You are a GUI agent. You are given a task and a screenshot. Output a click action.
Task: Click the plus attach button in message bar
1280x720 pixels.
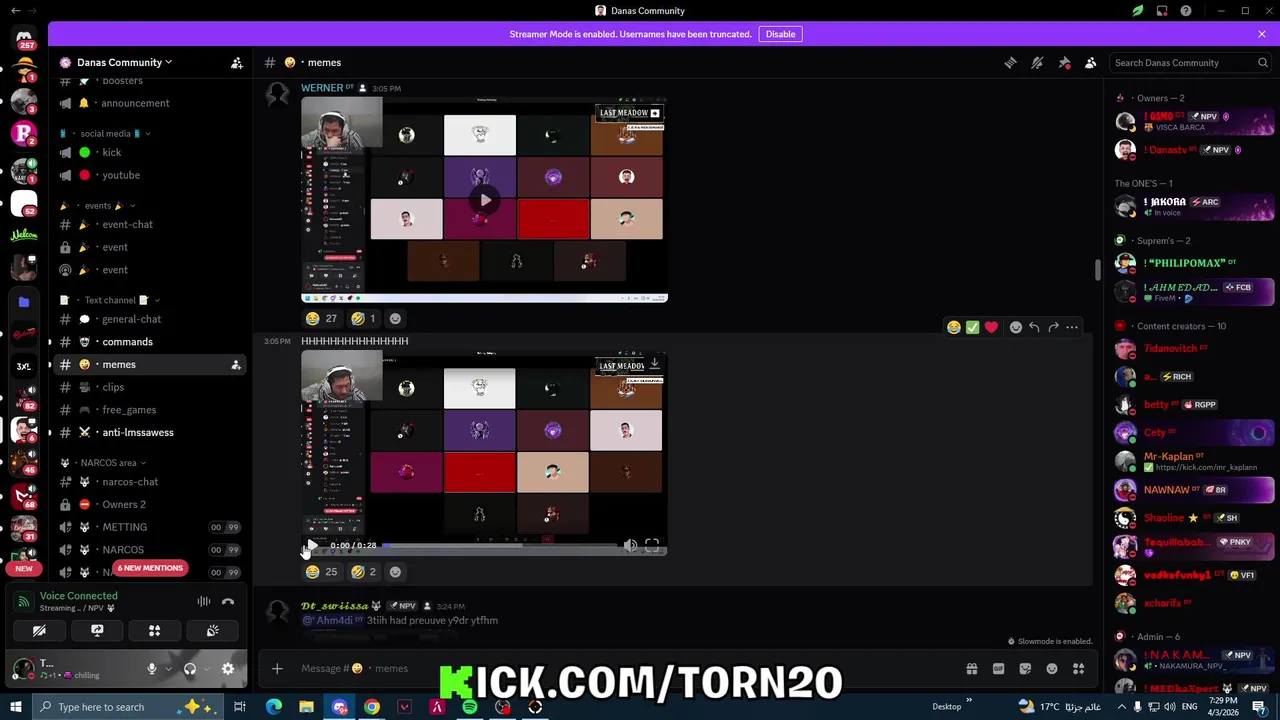tap(277, 669)
